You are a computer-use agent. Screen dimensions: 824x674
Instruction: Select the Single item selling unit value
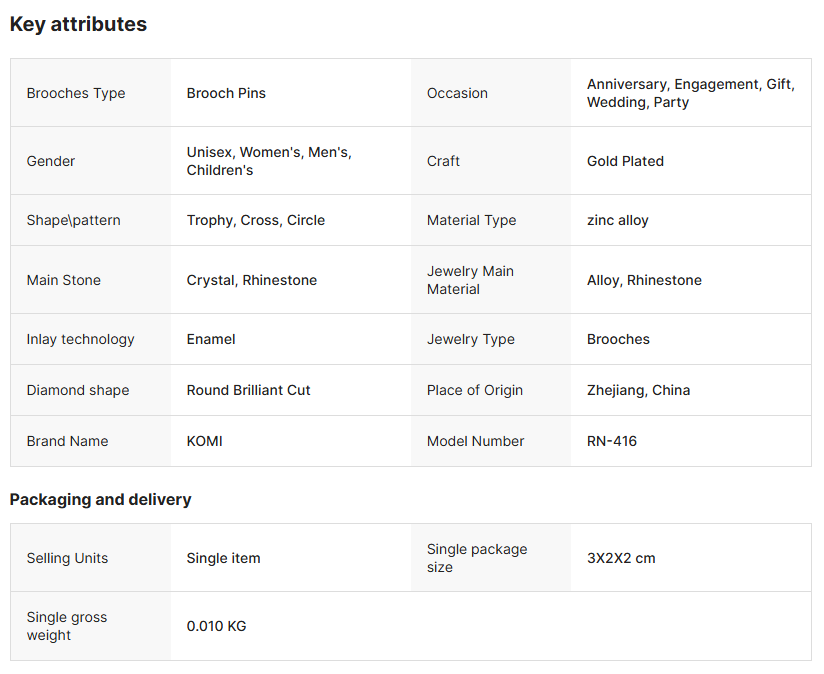[223, 558]
